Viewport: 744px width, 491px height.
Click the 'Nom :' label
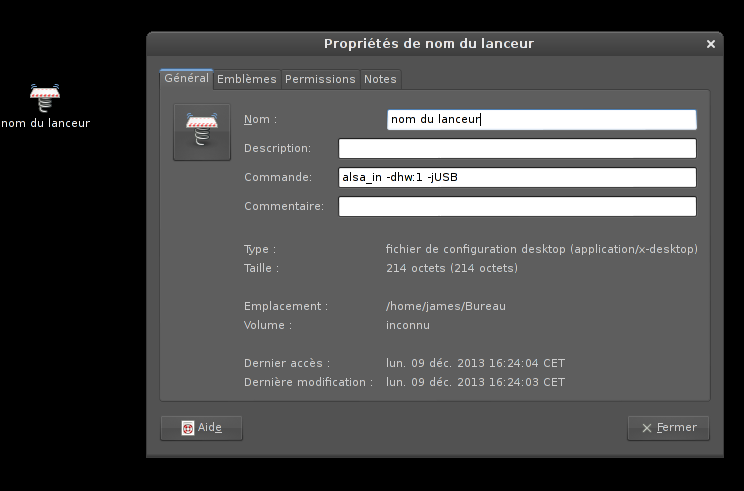point(260,120)
